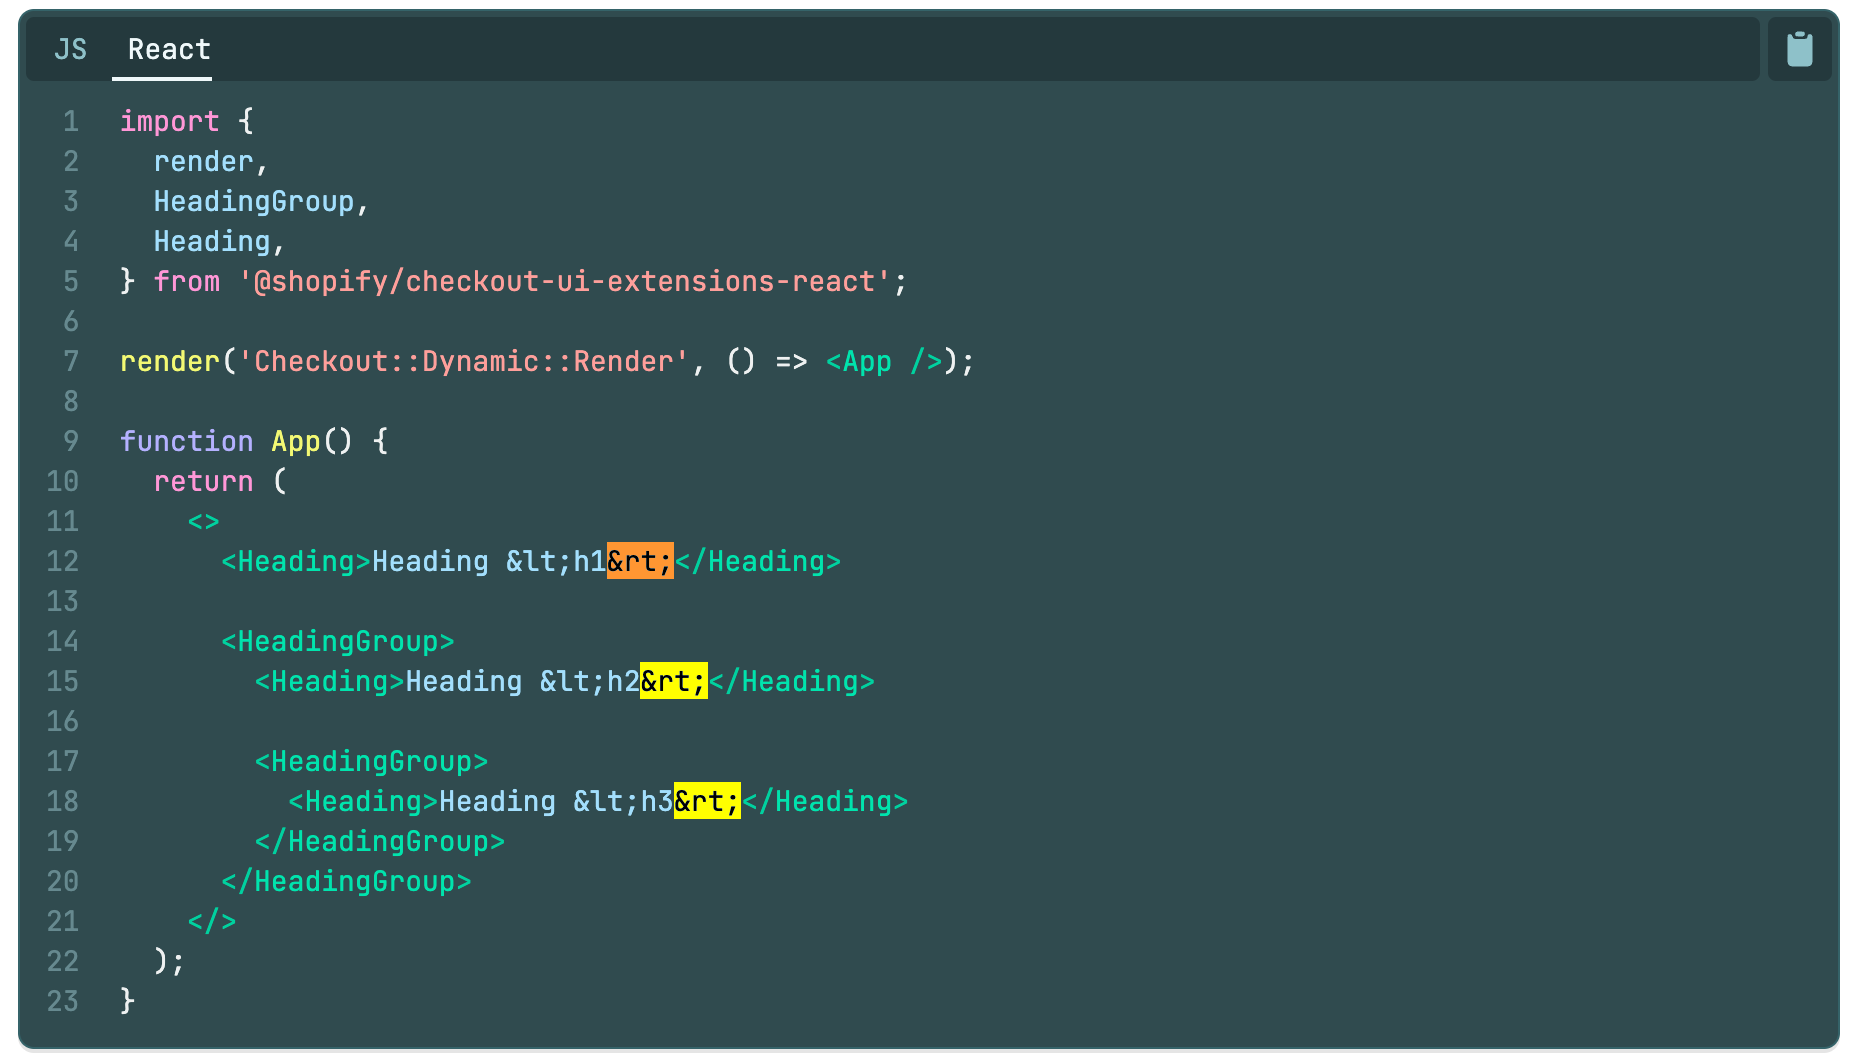
Task: Select the import keyword on line 1
Action: pos(169,121)
